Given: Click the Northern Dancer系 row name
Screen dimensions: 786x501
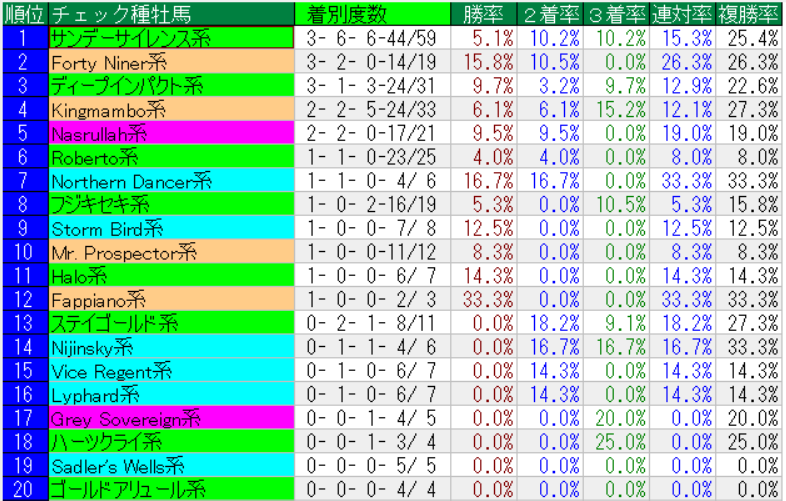Looking at the screenshot, I should 171,180.
